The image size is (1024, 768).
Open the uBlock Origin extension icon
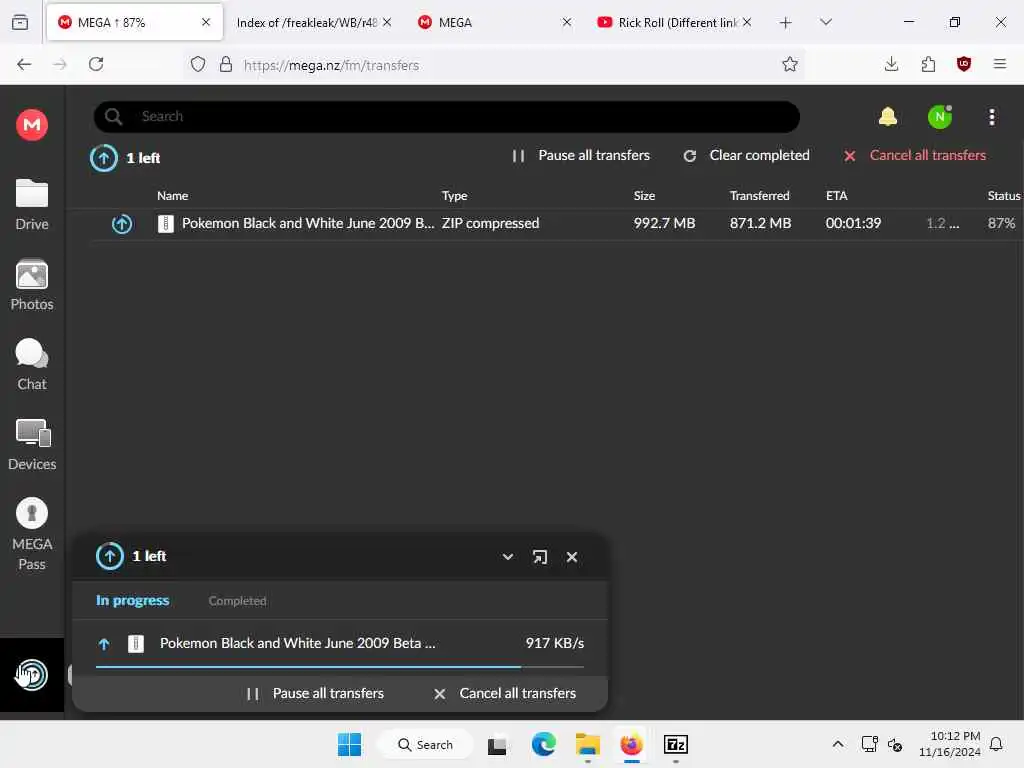pos(963,64)
